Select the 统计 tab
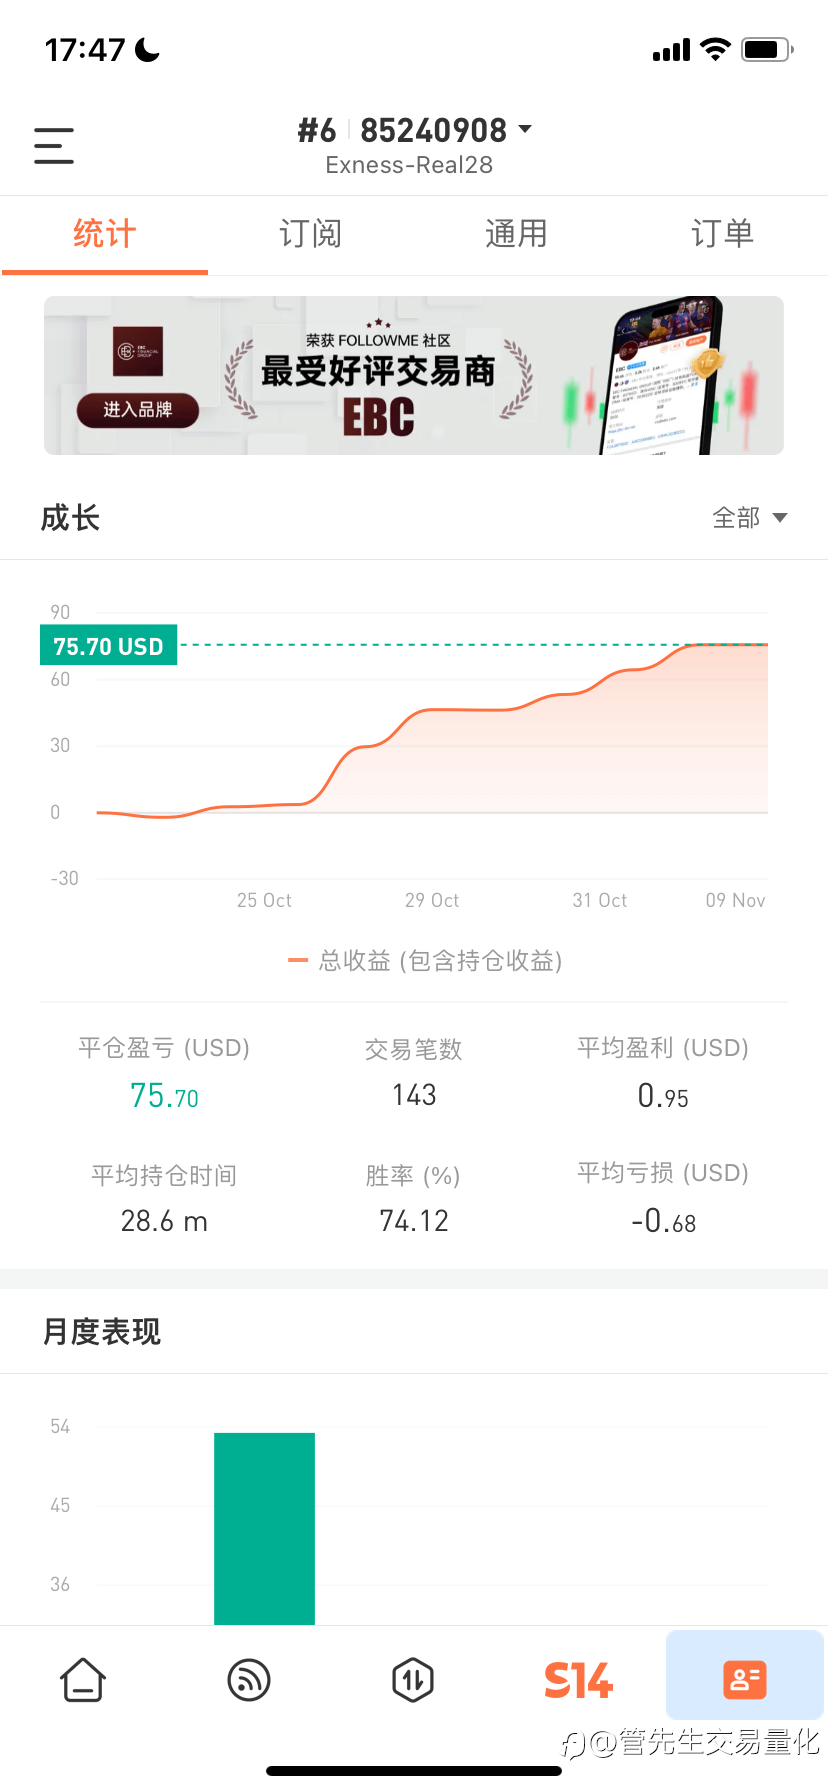This screenshot has width=828, height=1792. (104, 234)
